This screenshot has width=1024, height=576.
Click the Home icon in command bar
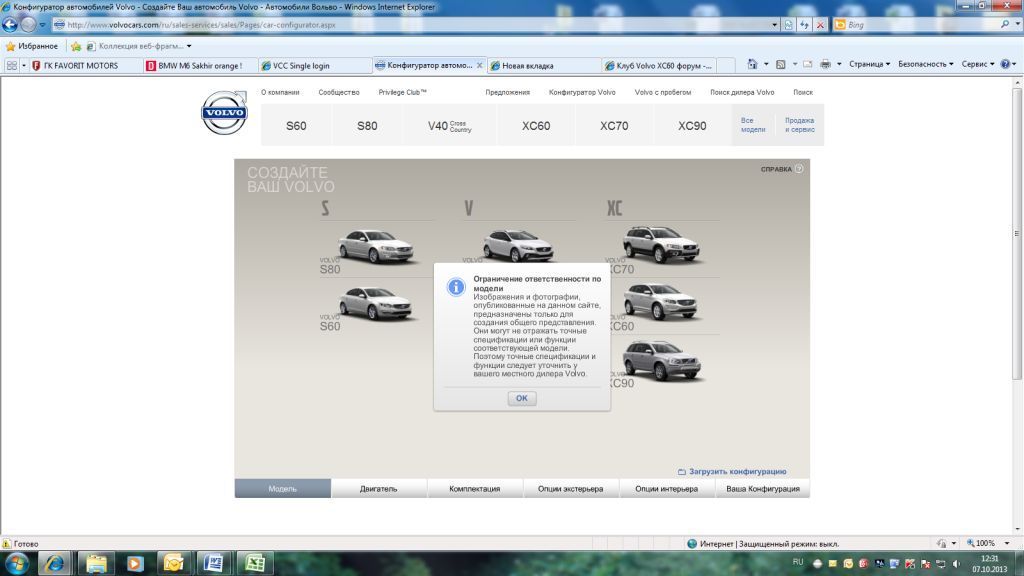coord(752,64)
